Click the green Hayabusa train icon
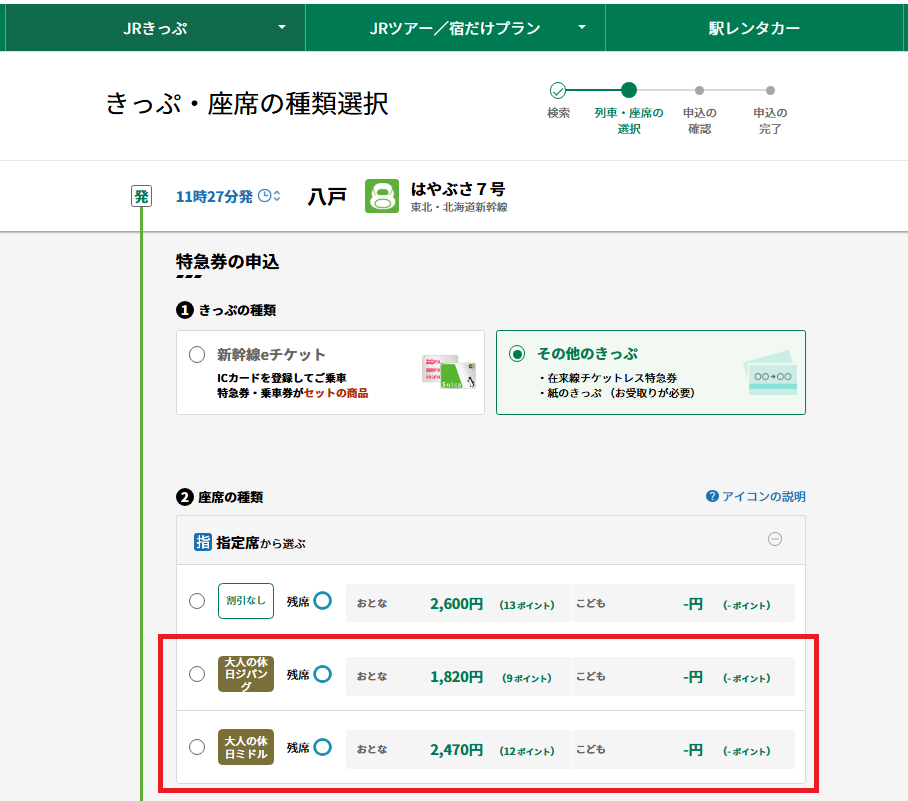This screenshot has height=801, width=908. (x=382, y=196)
